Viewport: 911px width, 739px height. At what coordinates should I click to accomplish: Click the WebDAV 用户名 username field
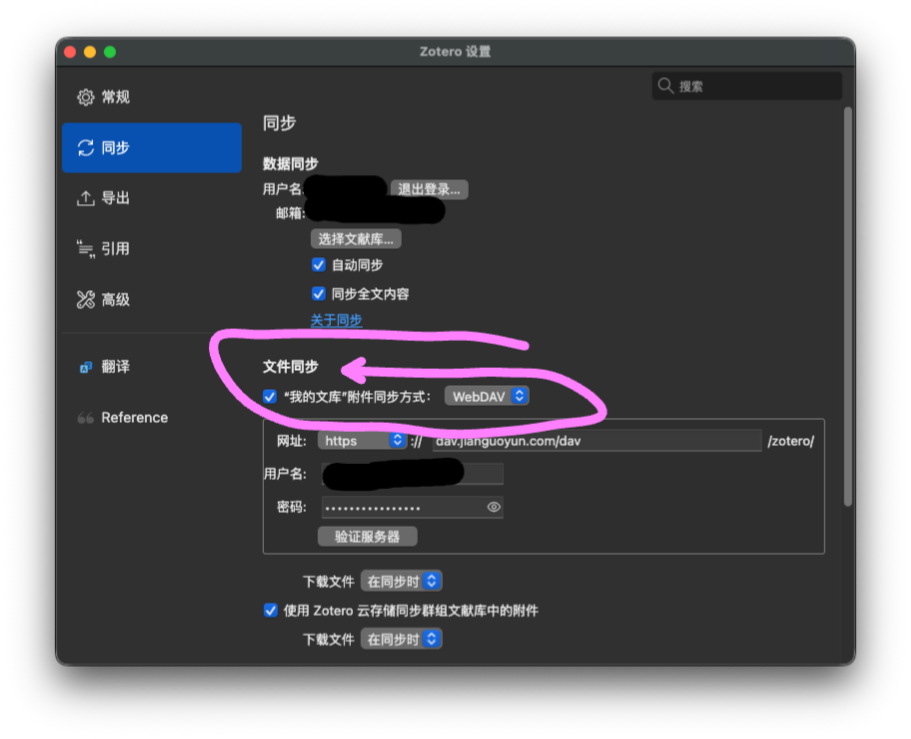[x=413, y=474]
